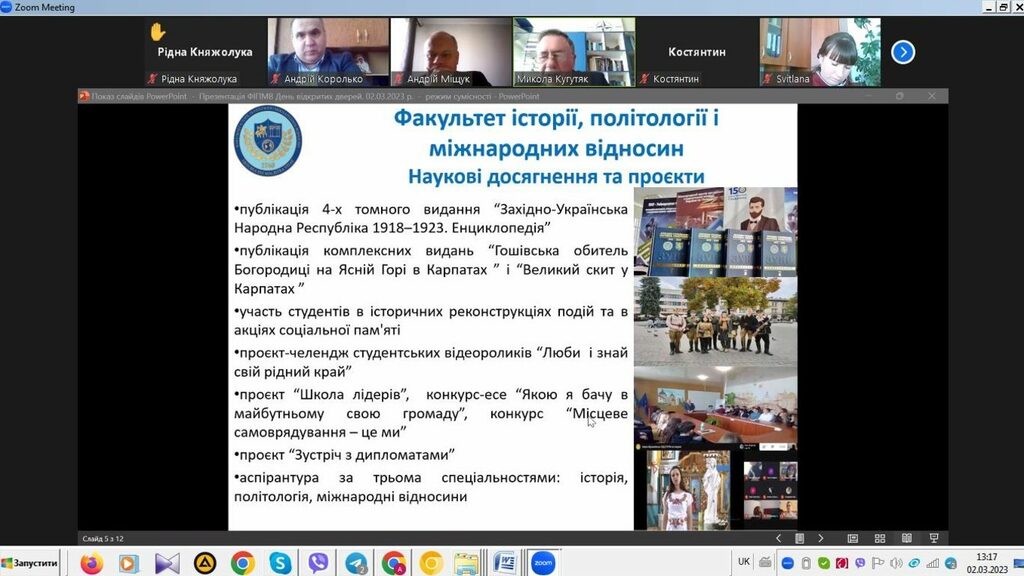Show next participants with the blue arrow
Screen dimensions: 1024x576
pyautogui.click(x=903, y=51)
